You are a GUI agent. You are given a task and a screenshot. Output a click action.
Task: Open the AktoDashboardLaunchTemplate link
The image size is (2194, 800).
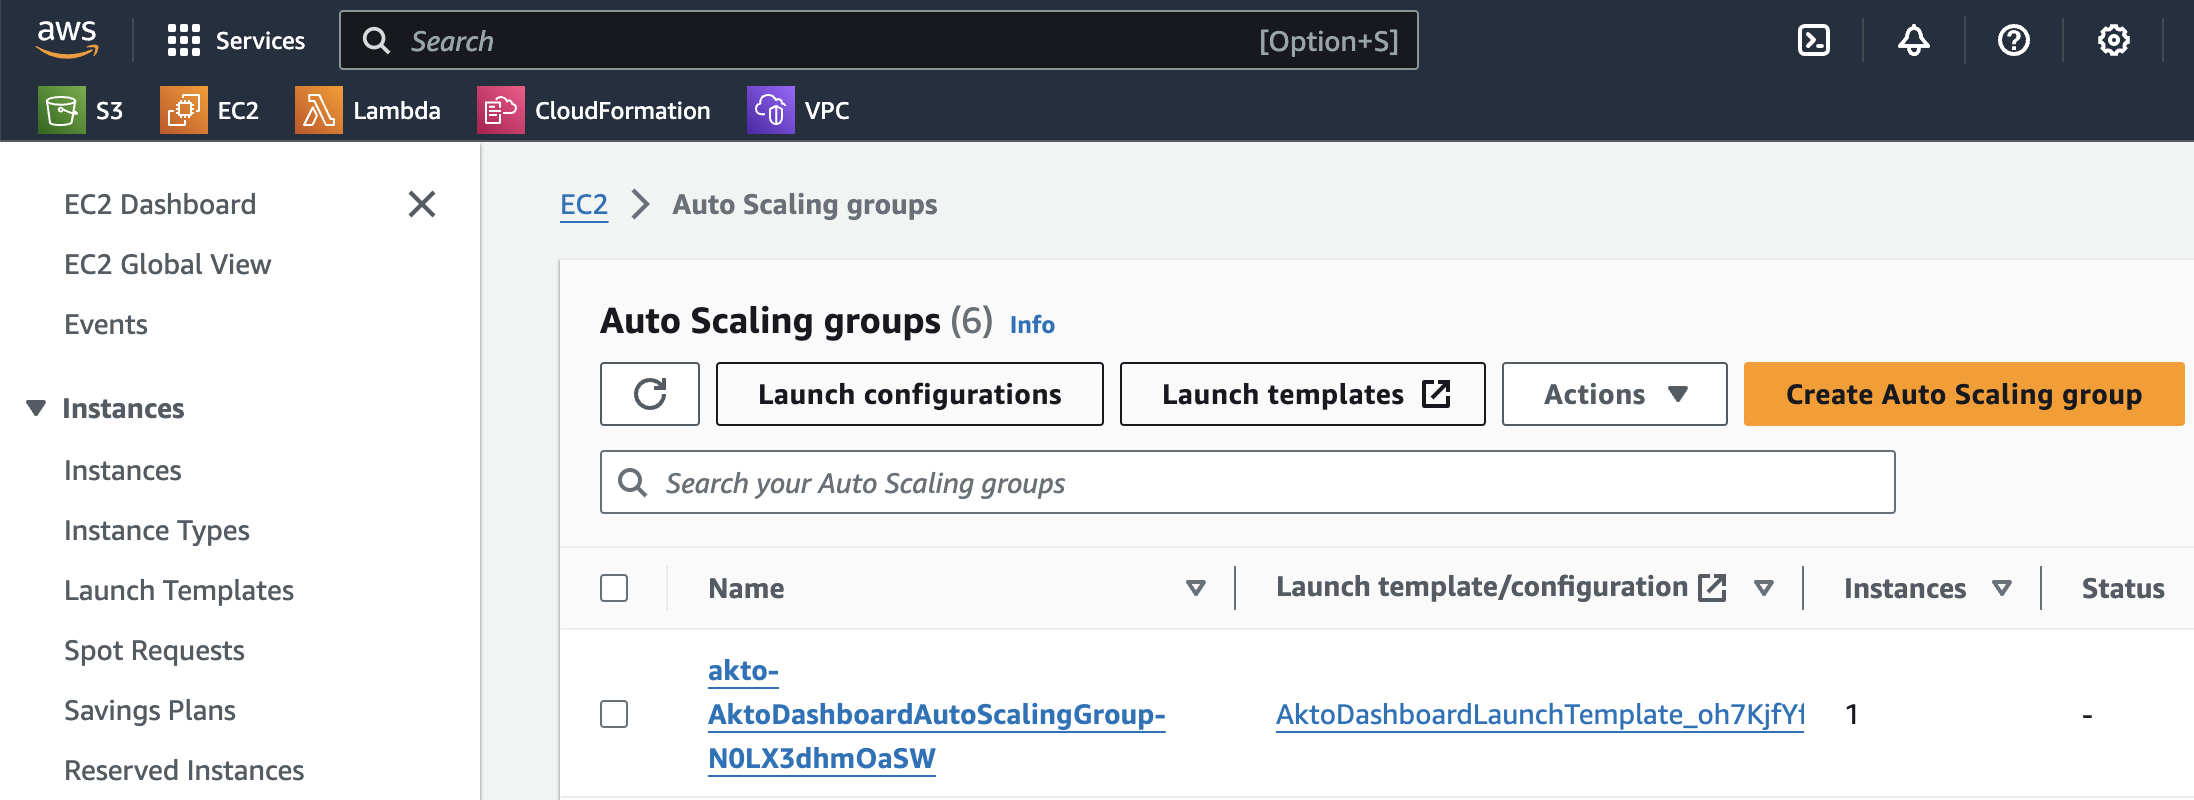(x=1540, y=714)
